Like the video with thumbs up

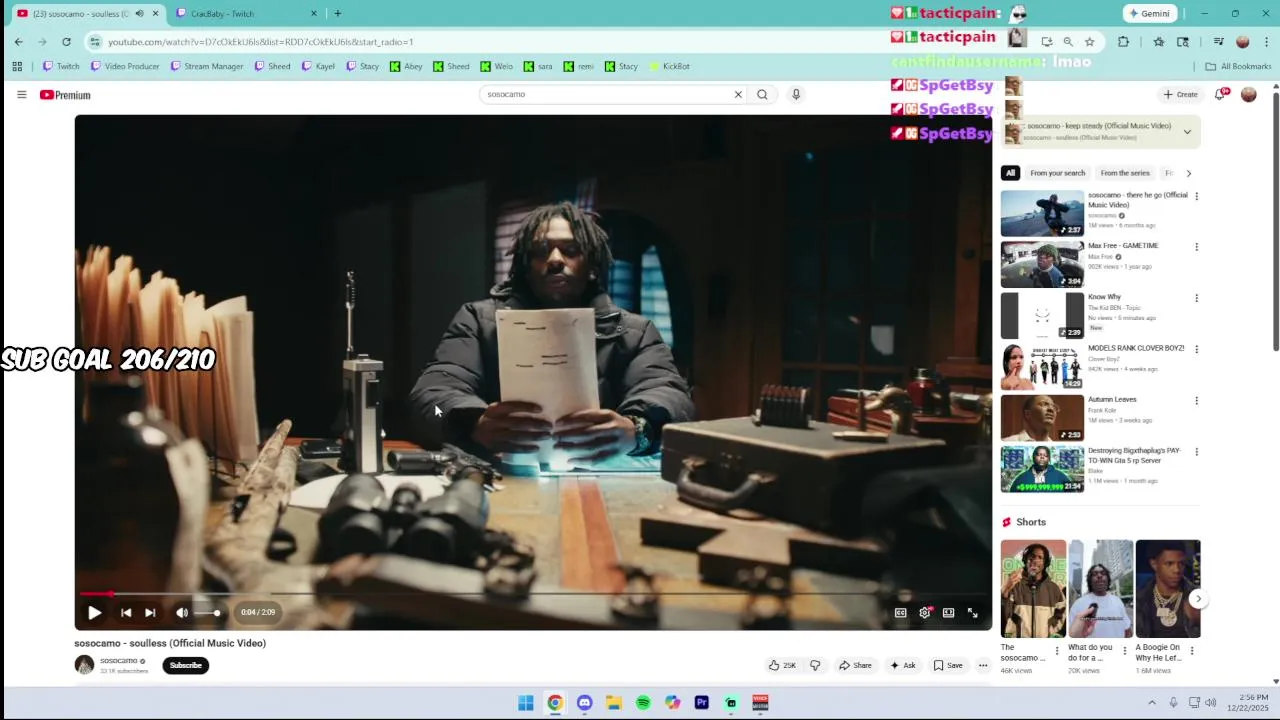pos(782,665)
